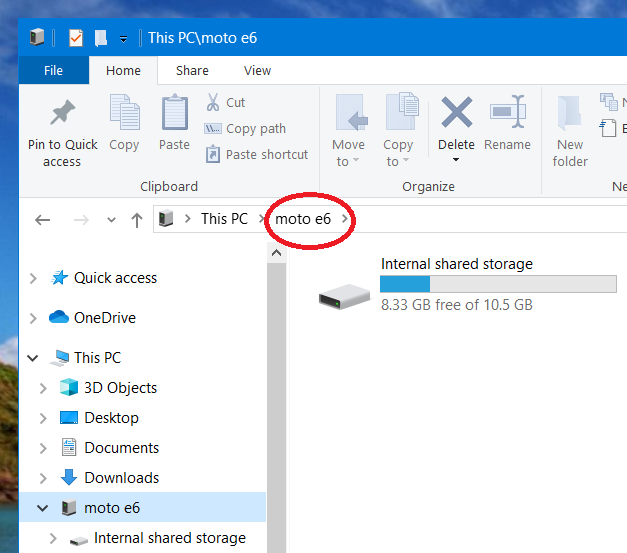Select the Cut scissors command
Screen dimensions: 627x553
point(226,102)
